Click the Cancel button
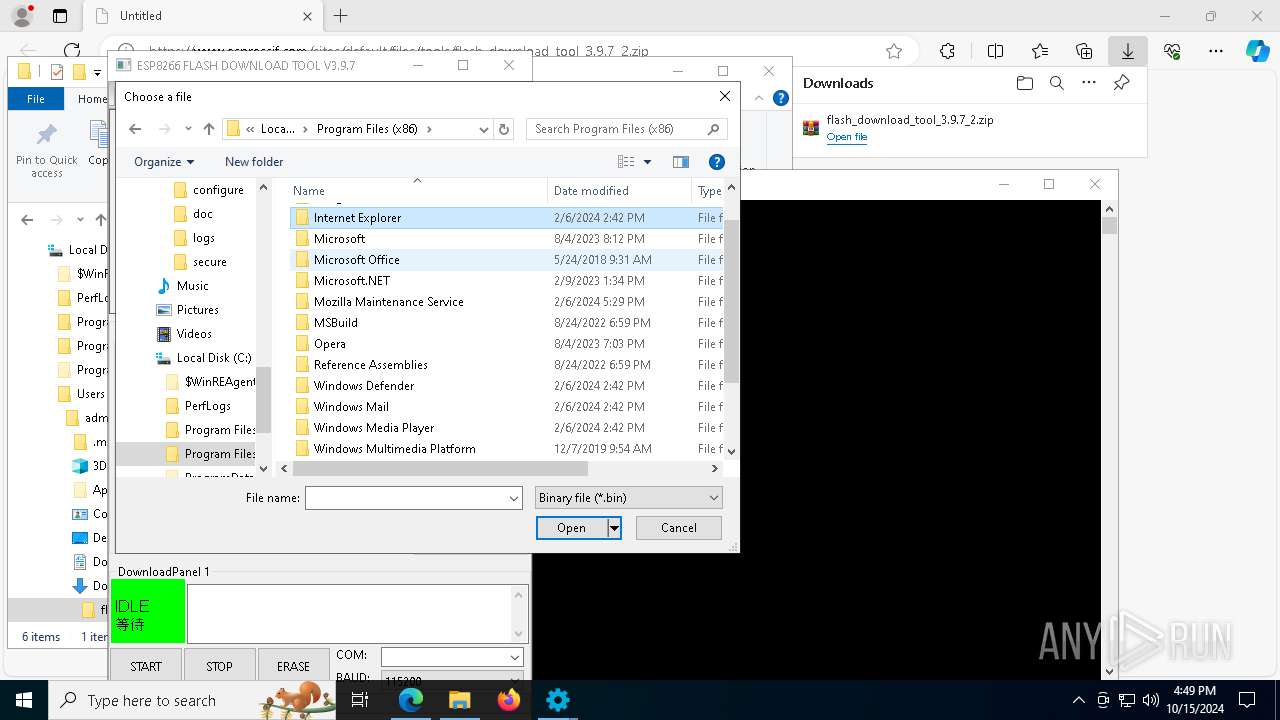The height and width of the screenshot is (720, 1280). click(679, 528)
